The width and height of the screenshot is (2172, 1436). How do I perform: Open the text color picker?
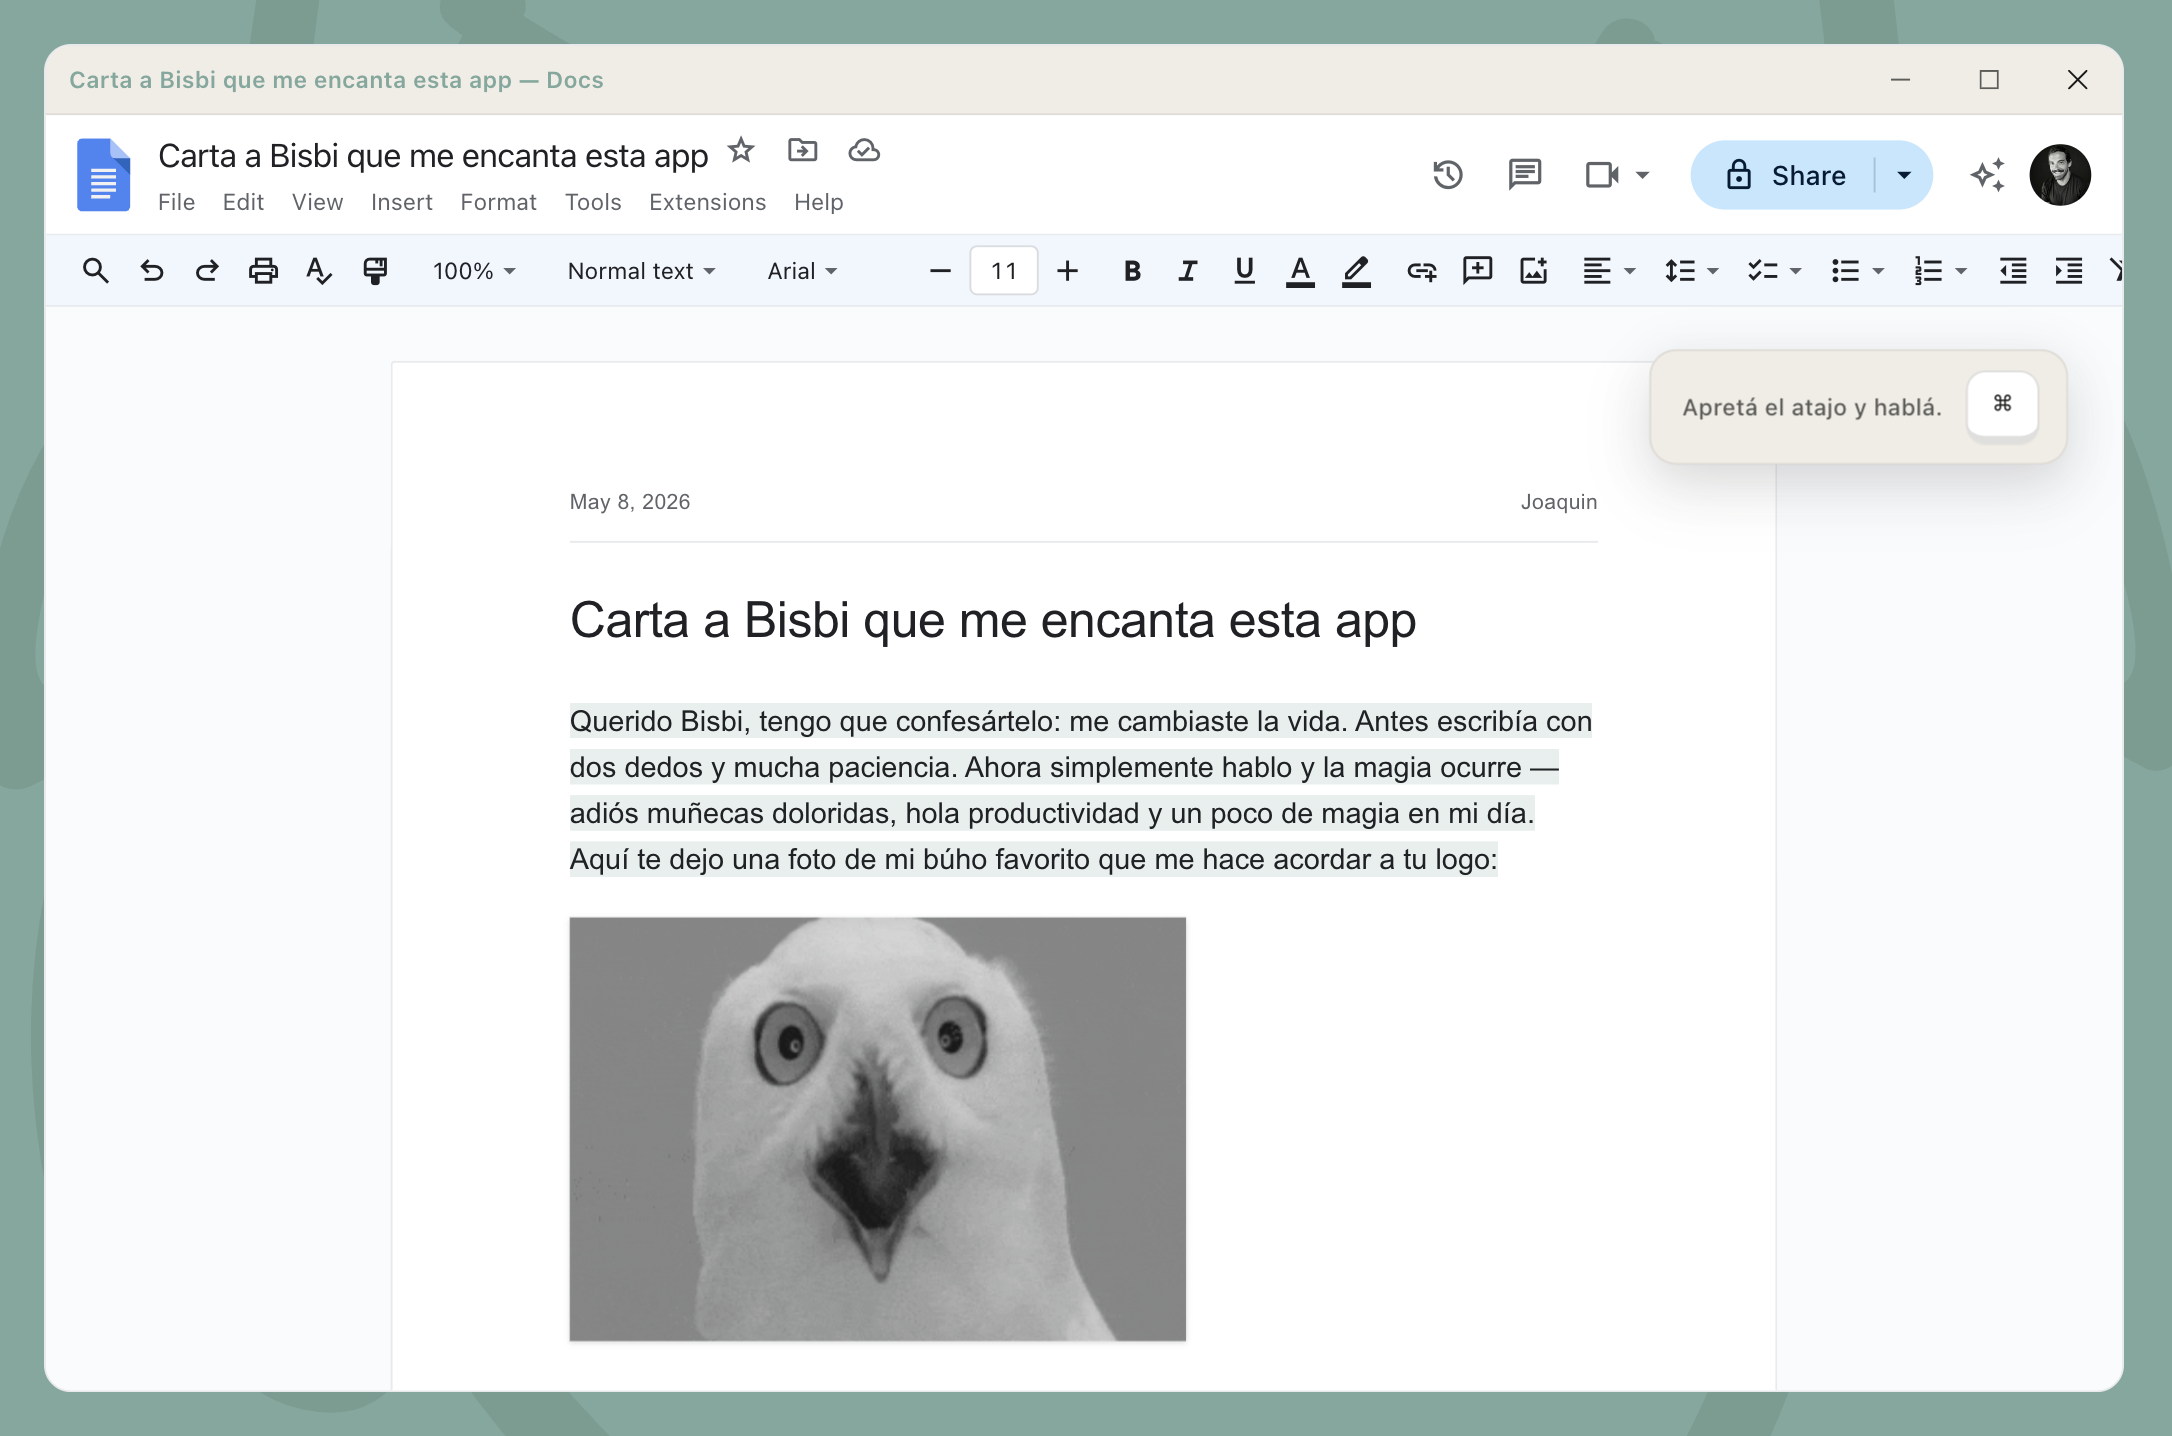[1300, 271]
